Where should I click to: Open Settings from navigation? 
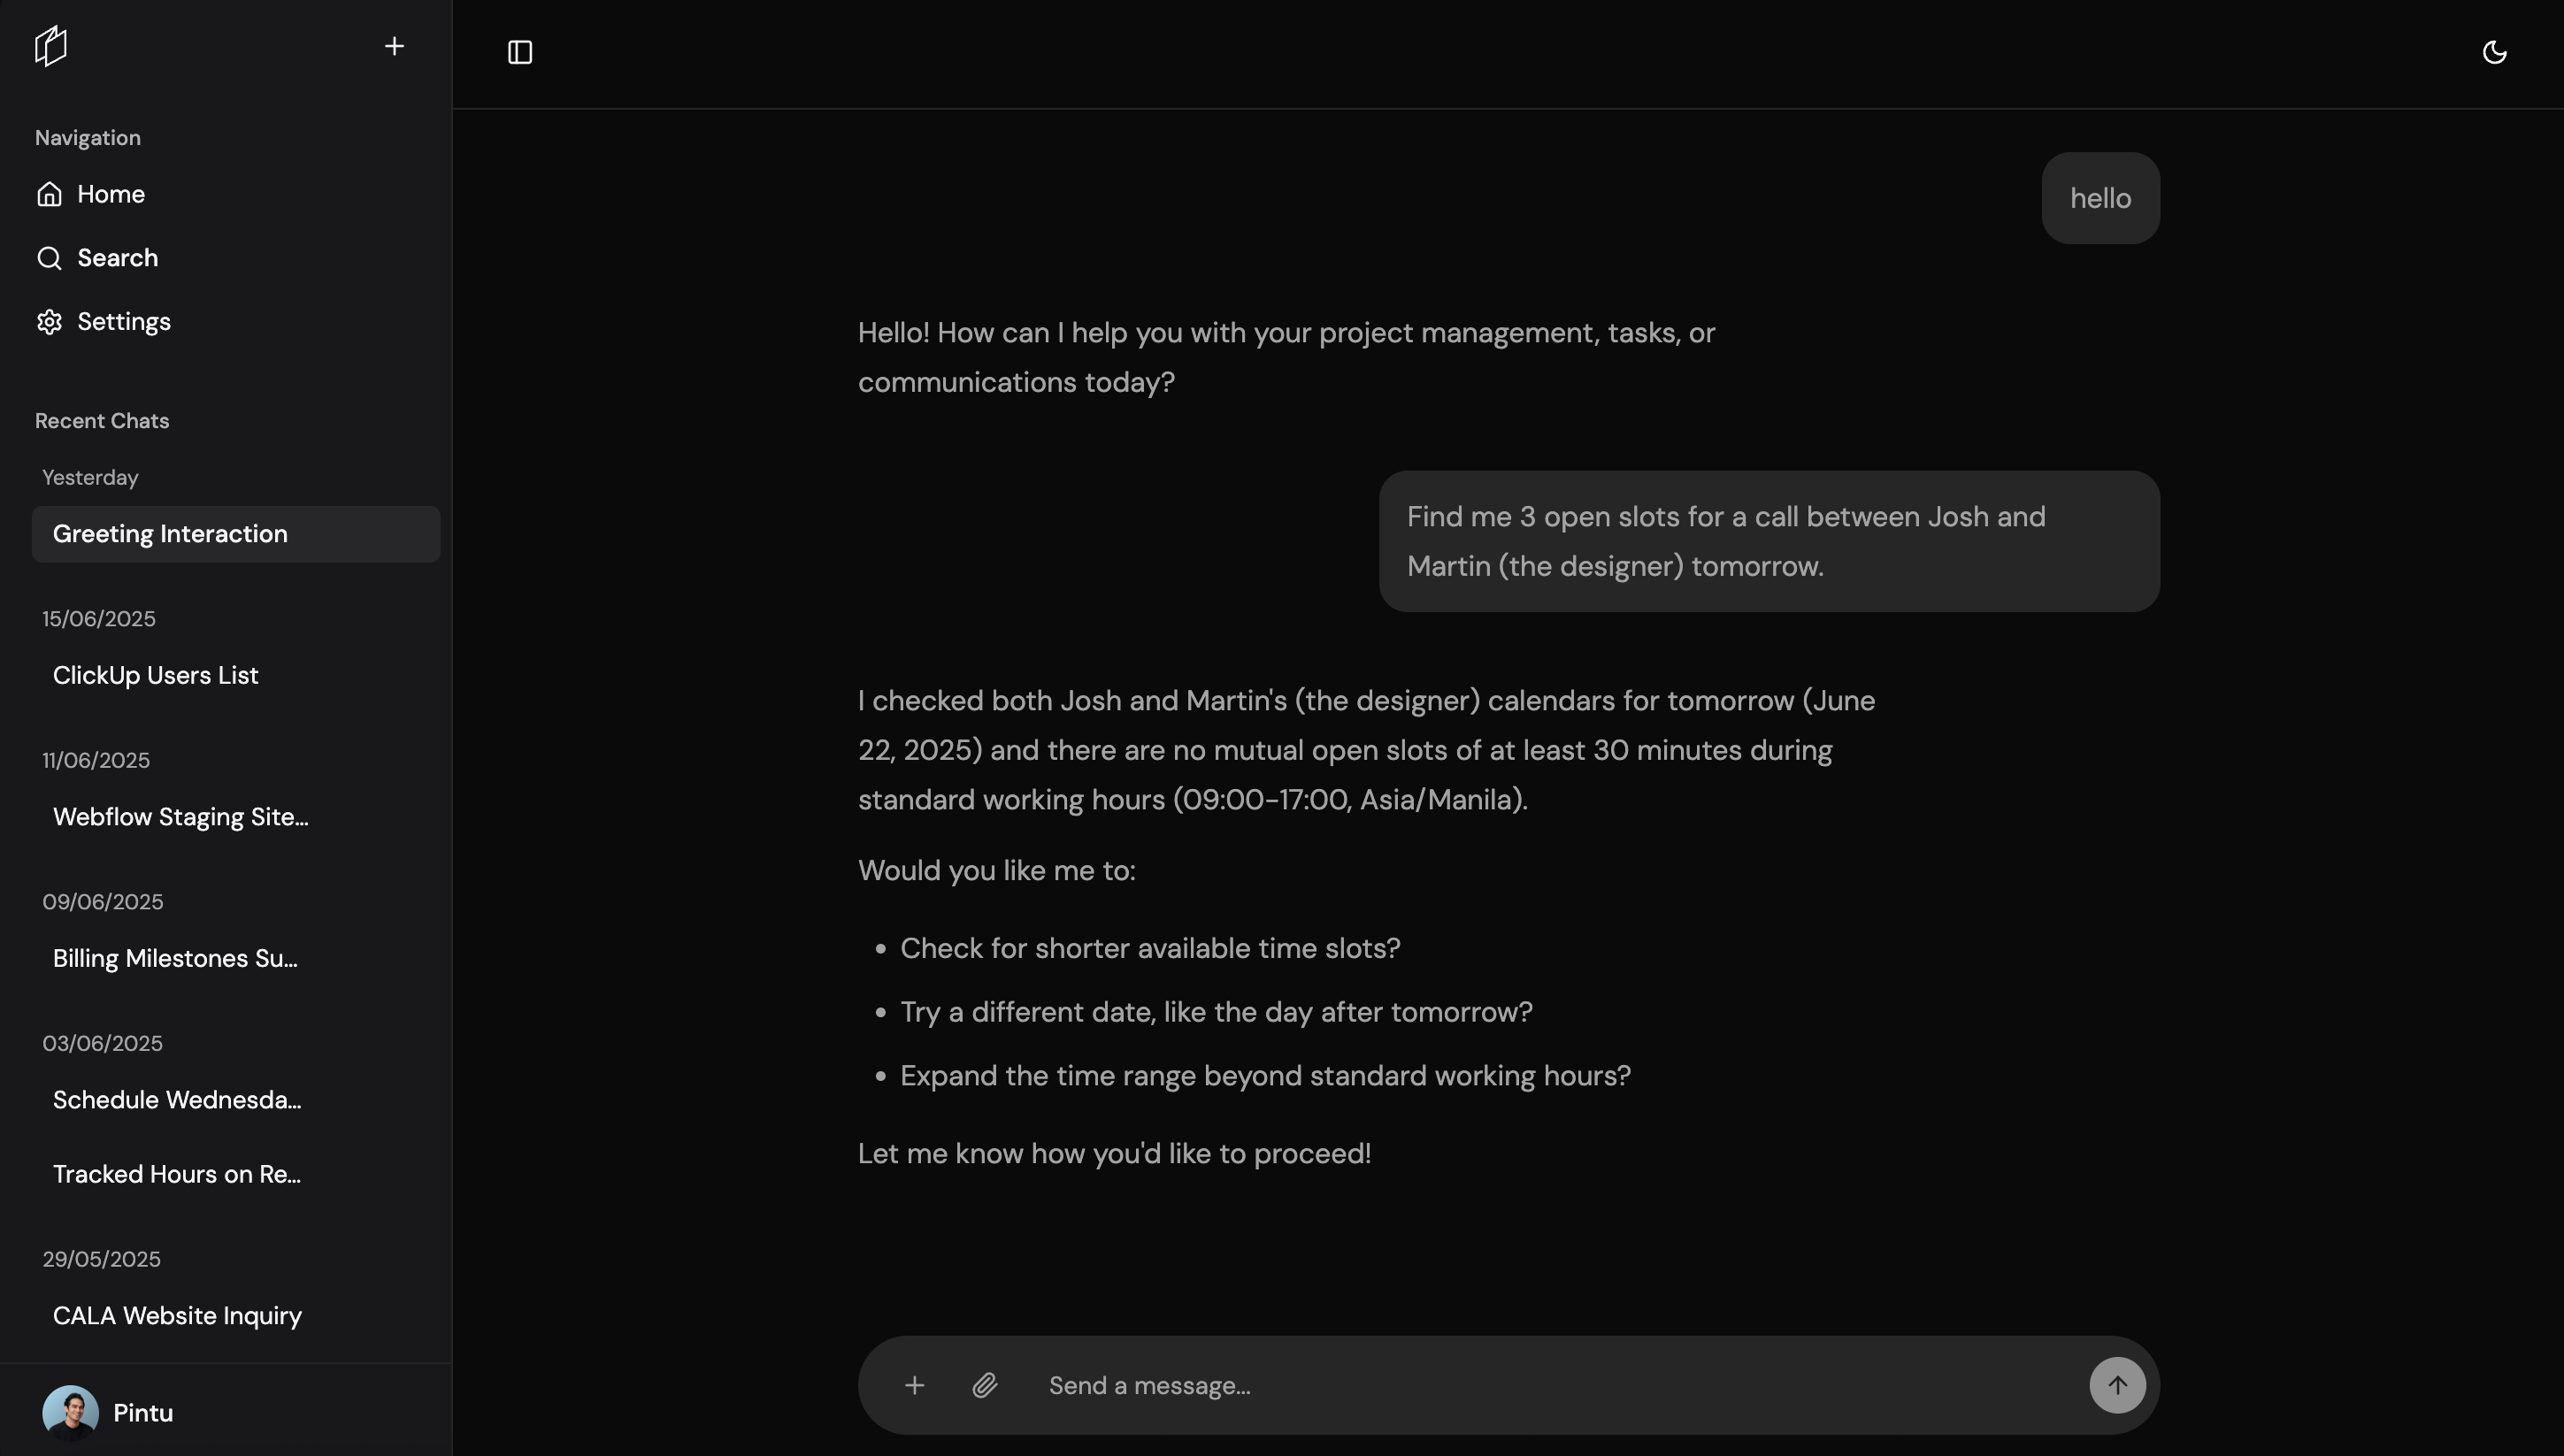(124, 322)
